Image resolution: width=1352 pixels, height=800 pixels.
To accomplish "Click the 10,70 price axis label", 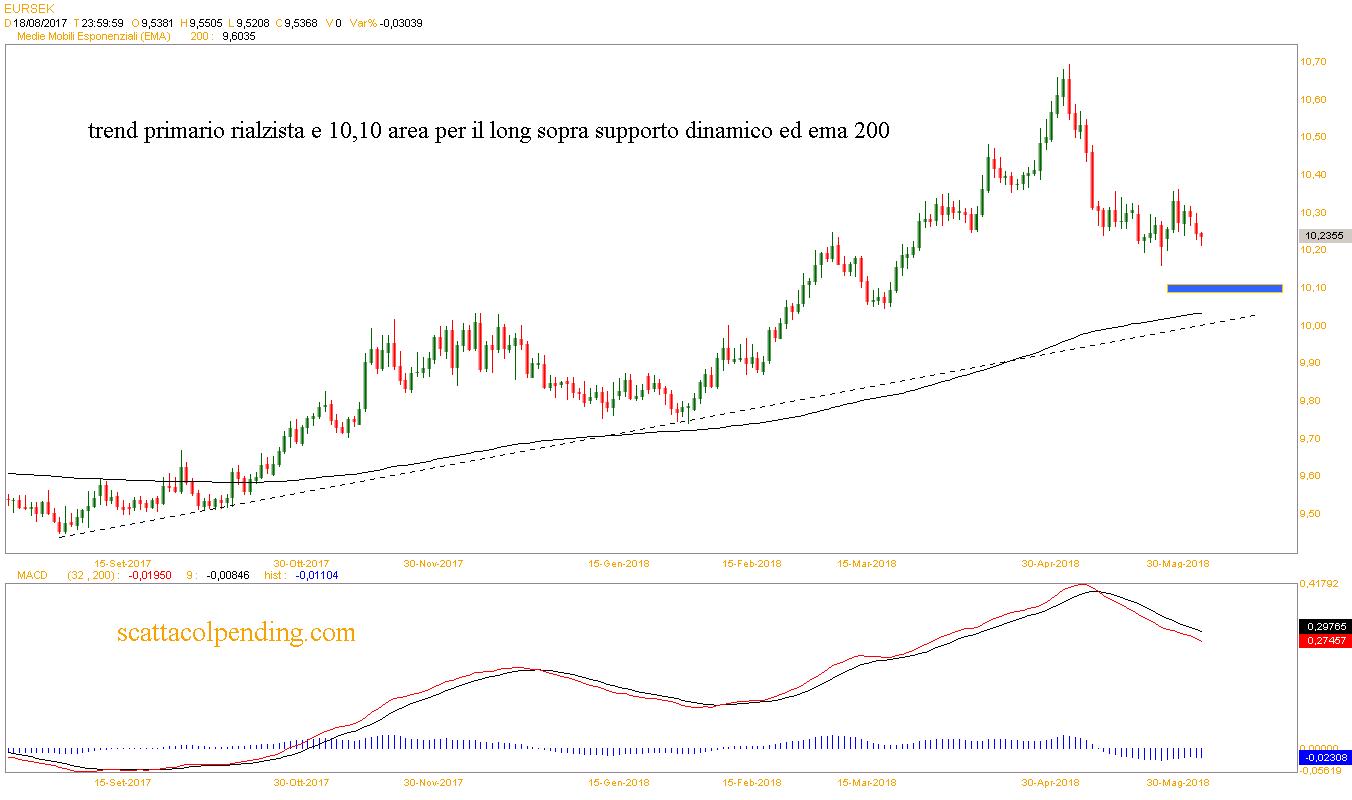I will click(x=1312, y=62).
